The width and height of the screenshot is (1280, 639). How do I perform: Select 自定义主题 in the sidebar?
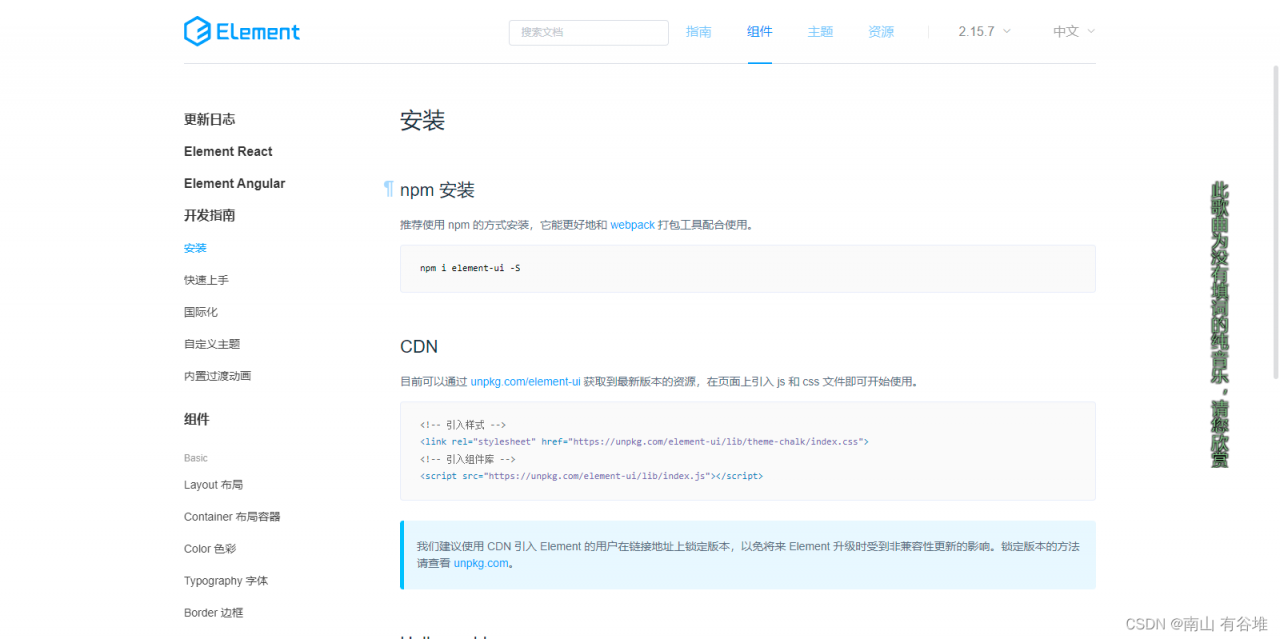(212, 344)
